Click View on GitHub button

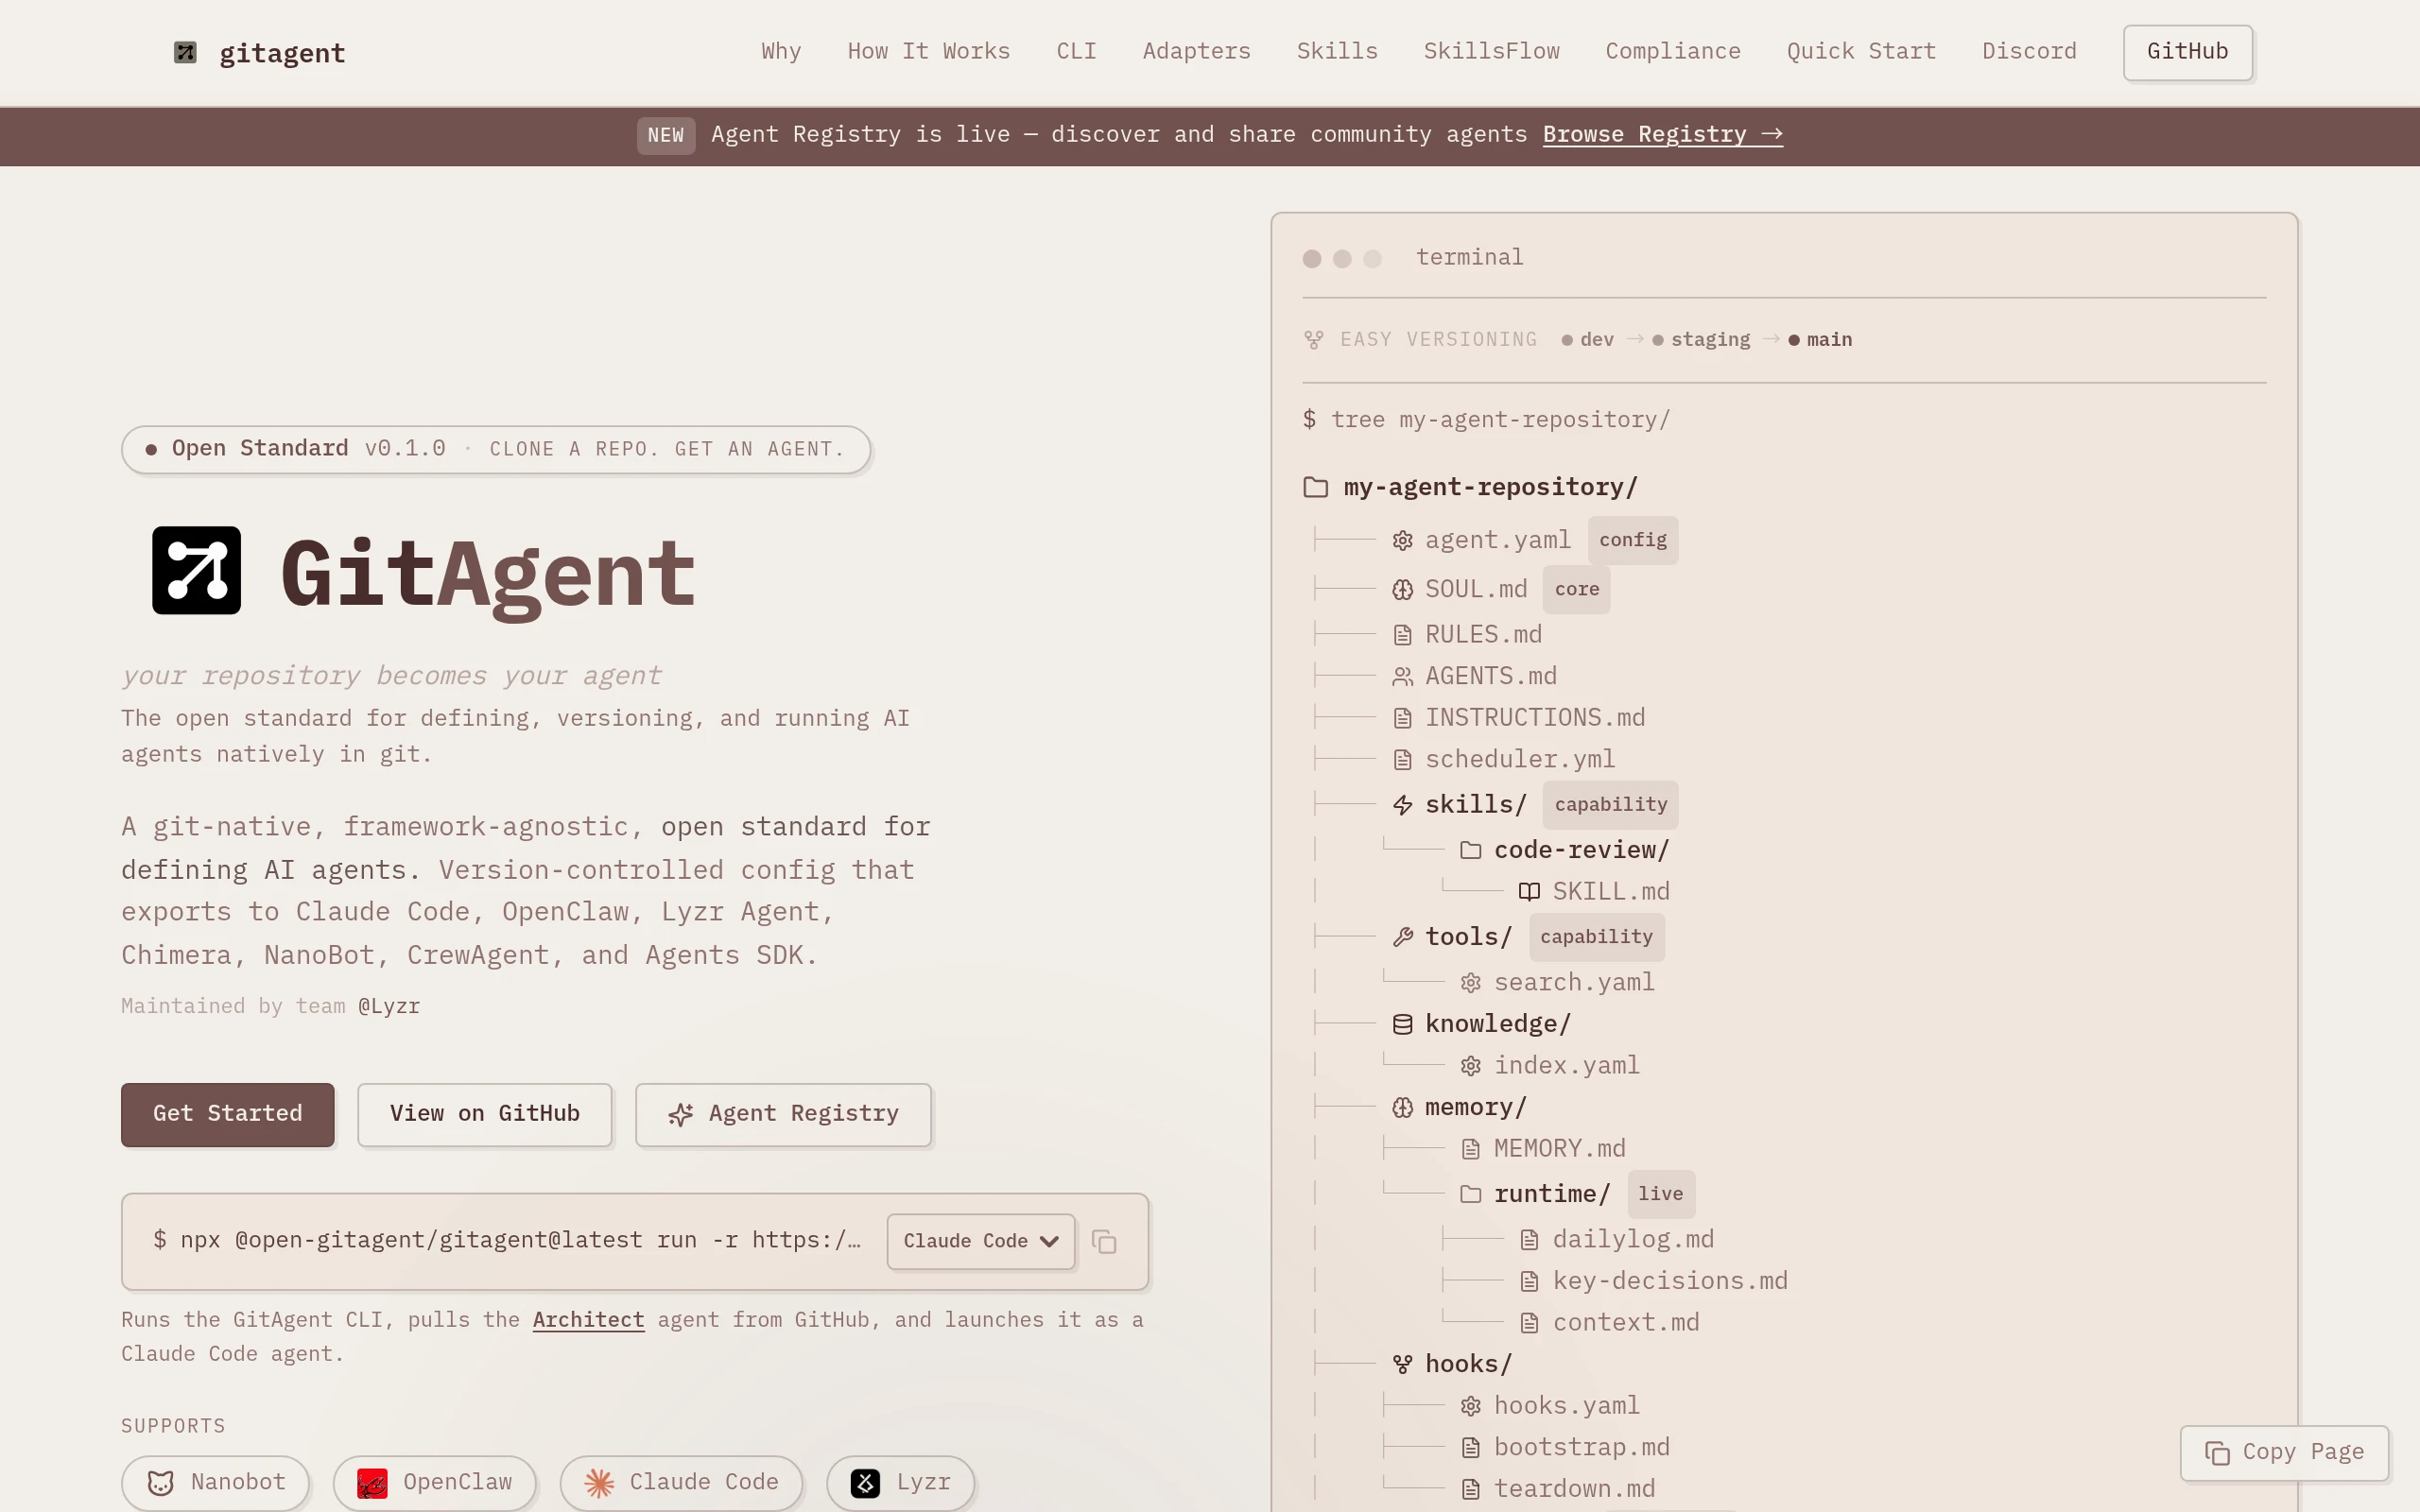(x=484, y=1114)
